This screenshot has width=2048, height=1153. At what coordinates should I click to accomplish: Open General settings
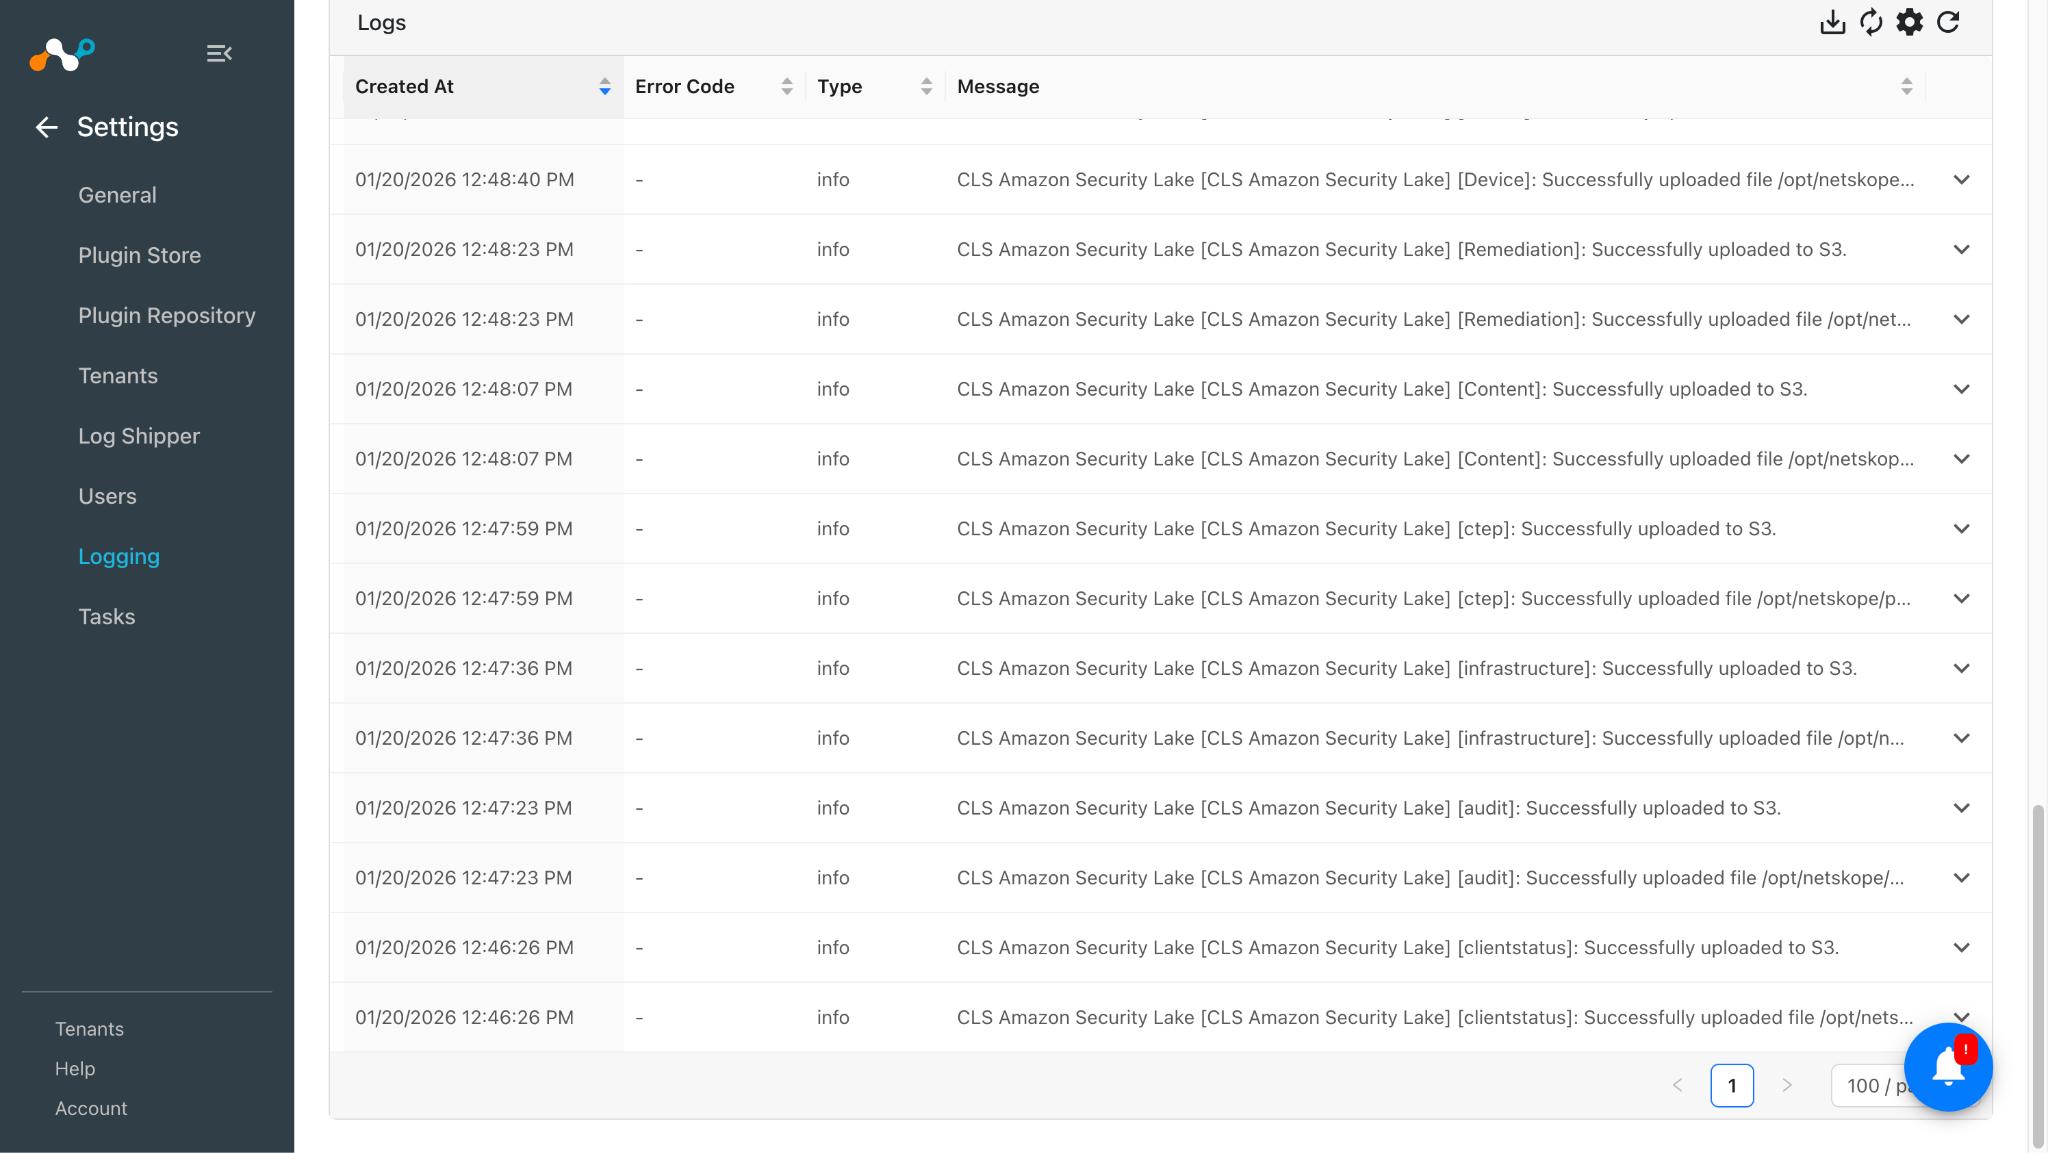point(117,195)
